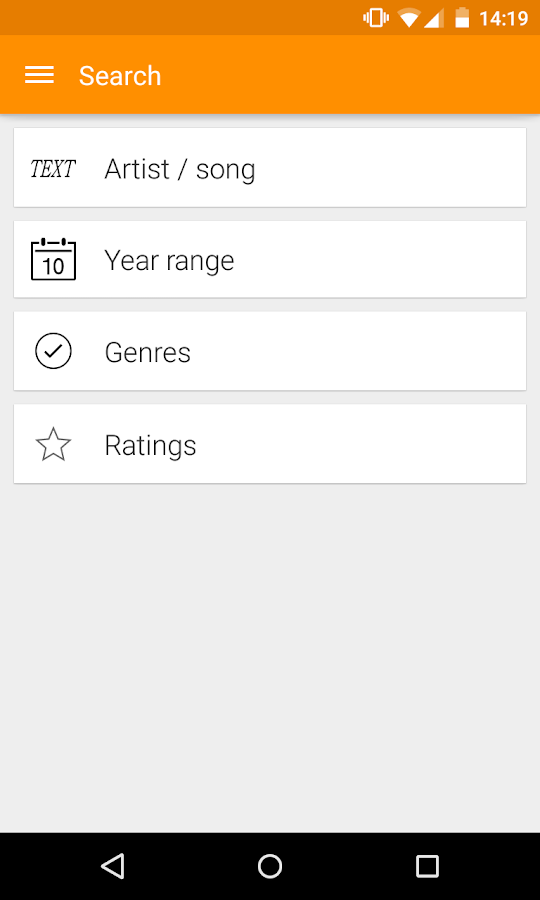Tap the Android back triangle
The image size is (540, 900).
pyautogui.click(x=113, y=866)
